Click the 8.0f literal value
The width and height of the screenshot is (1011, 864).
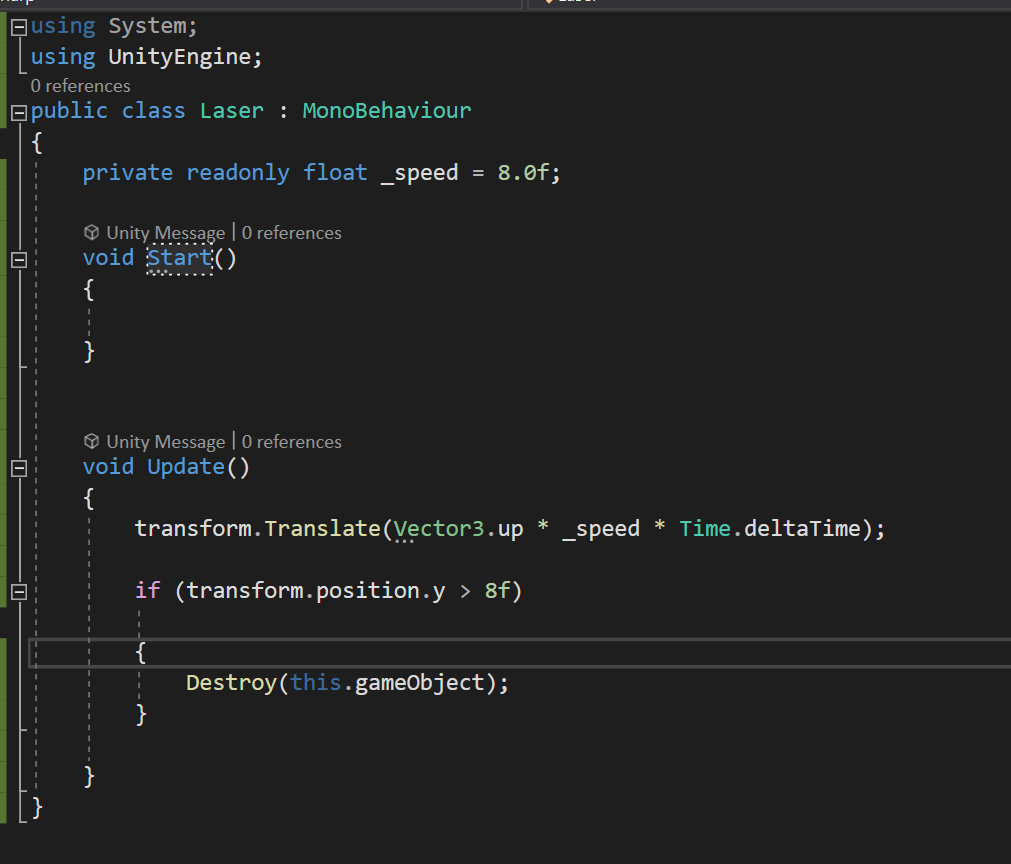point(523,172)
